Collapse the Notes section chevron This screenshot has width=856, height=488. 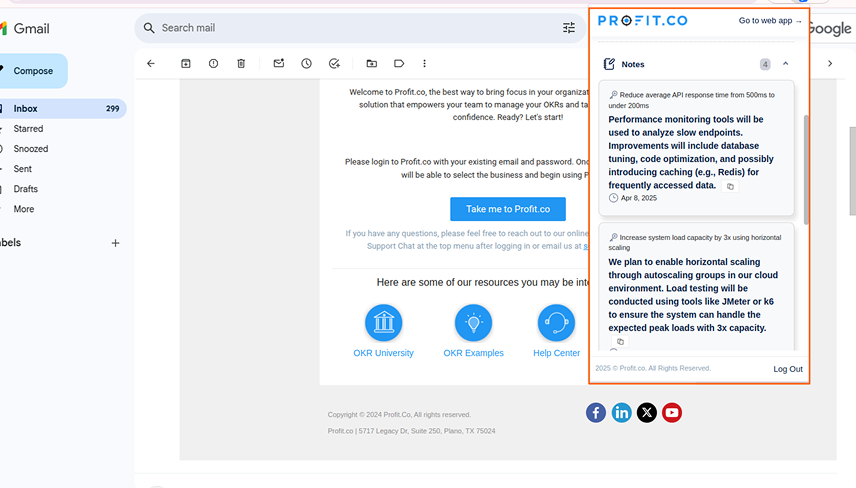click(786, 64)
